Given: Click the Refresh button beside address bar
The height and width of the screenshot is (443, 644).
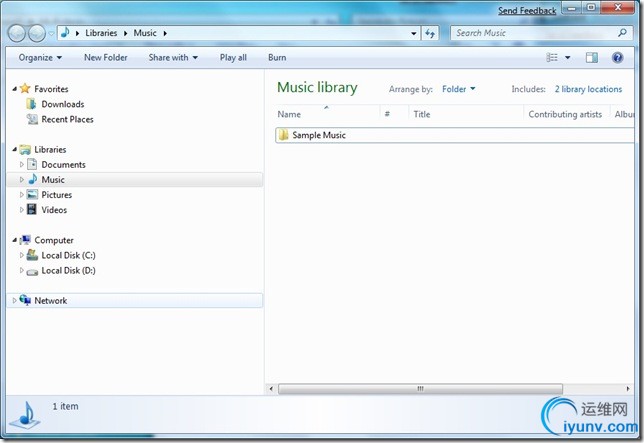Looking at the screenshot, I should pyautogui.click(x=430, y=33).
